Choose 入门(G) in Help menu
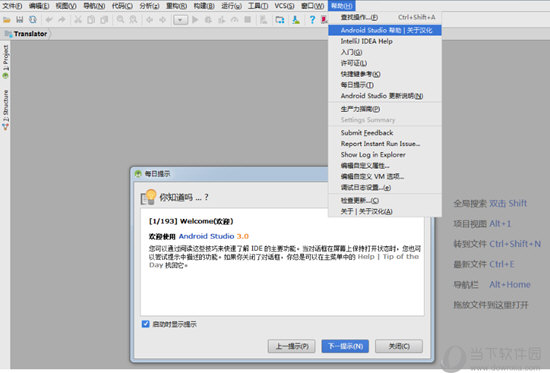This screenshot has width=550, height=373. (x=385, y=52)
